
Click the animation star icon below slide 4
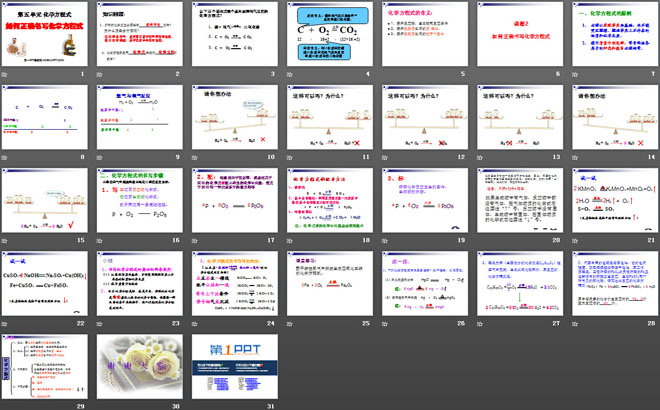290,75
